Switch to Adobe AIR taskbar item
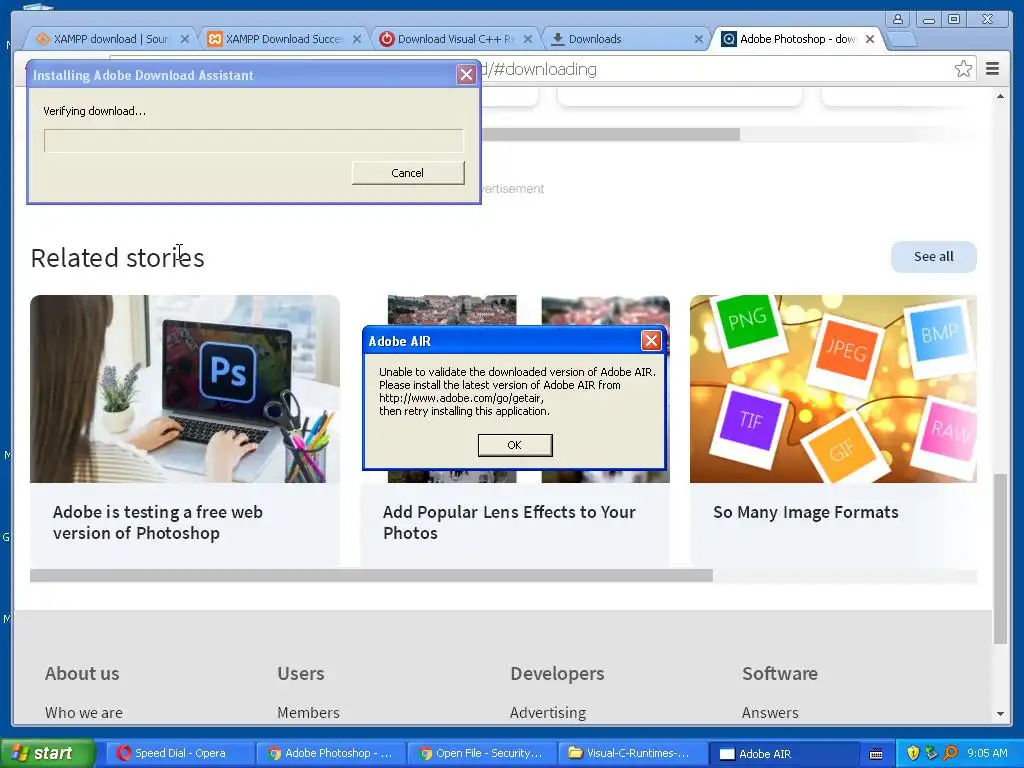 (783, 753)
